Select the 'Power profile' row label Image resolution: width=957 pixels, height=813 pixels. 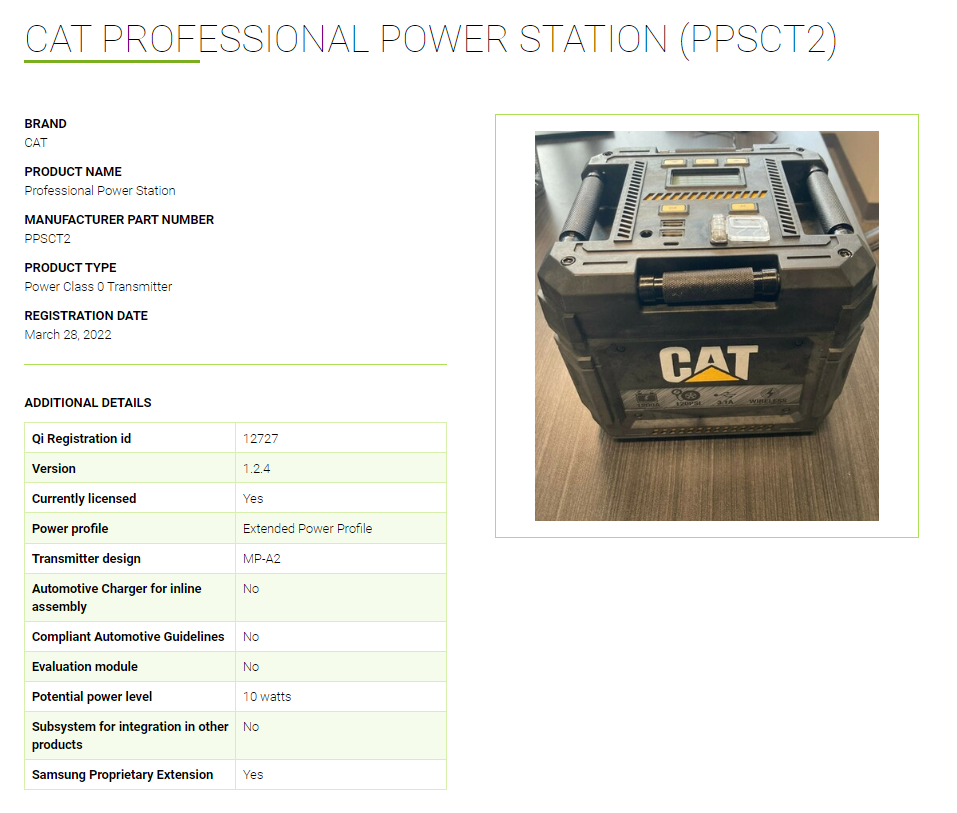tap(70, 529)
